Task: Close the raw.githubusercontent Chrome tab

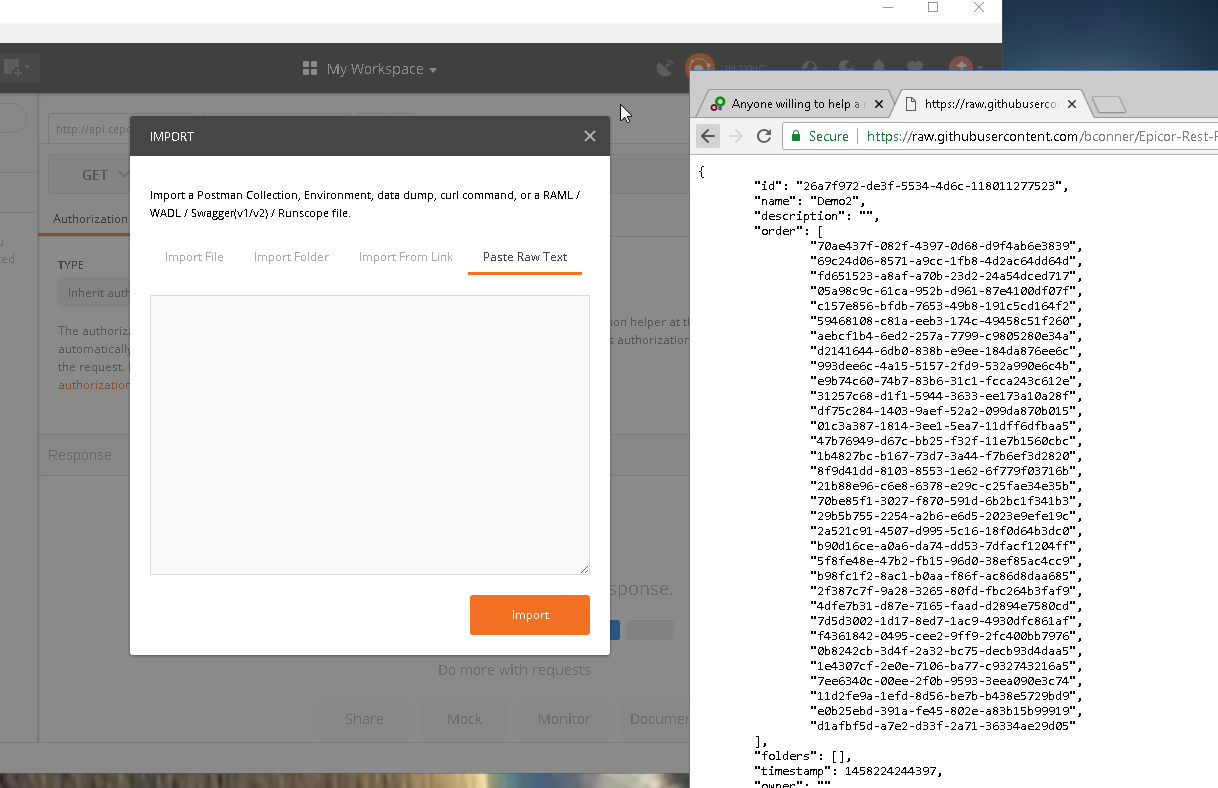Action: (1073, 104)
